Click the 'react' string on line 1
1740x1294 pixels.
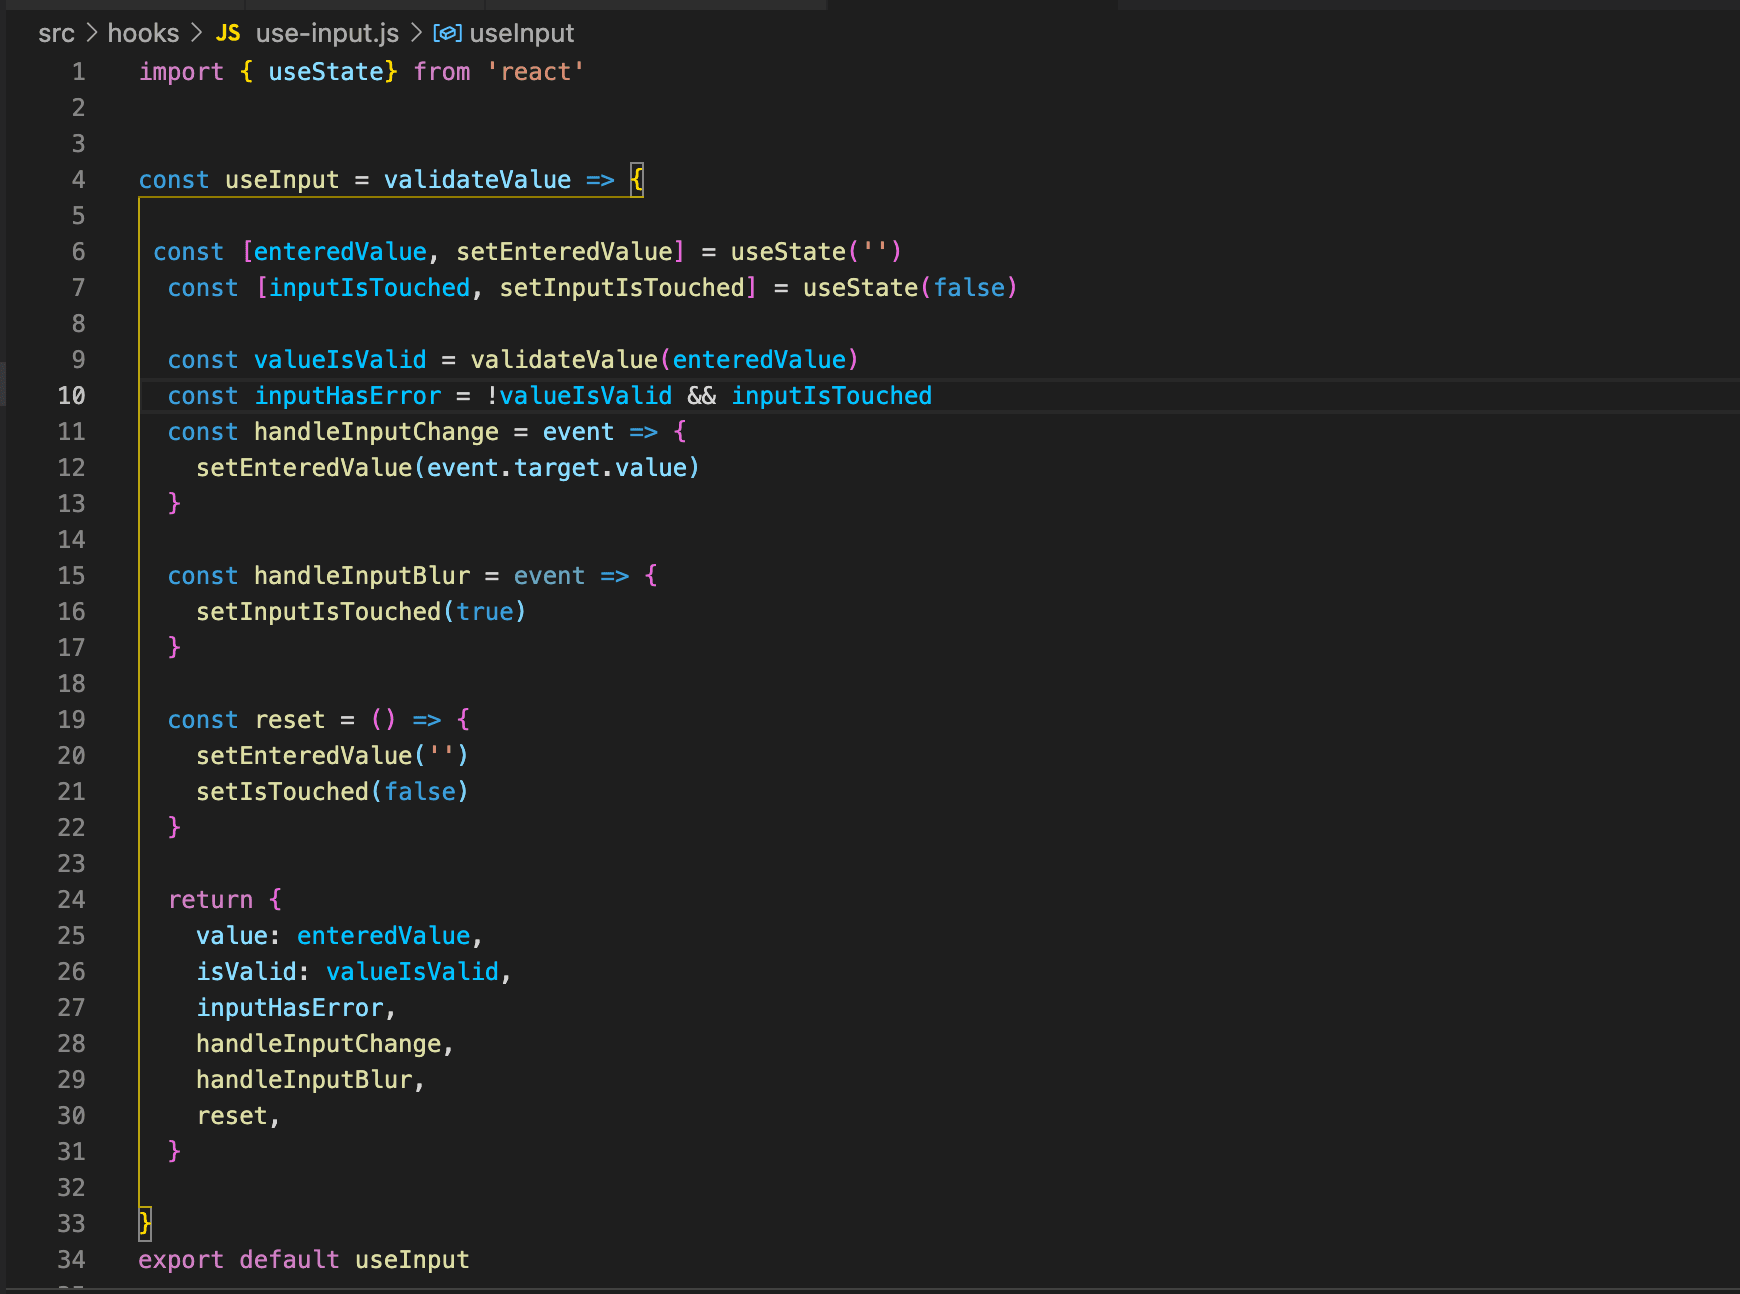point(535,72)
